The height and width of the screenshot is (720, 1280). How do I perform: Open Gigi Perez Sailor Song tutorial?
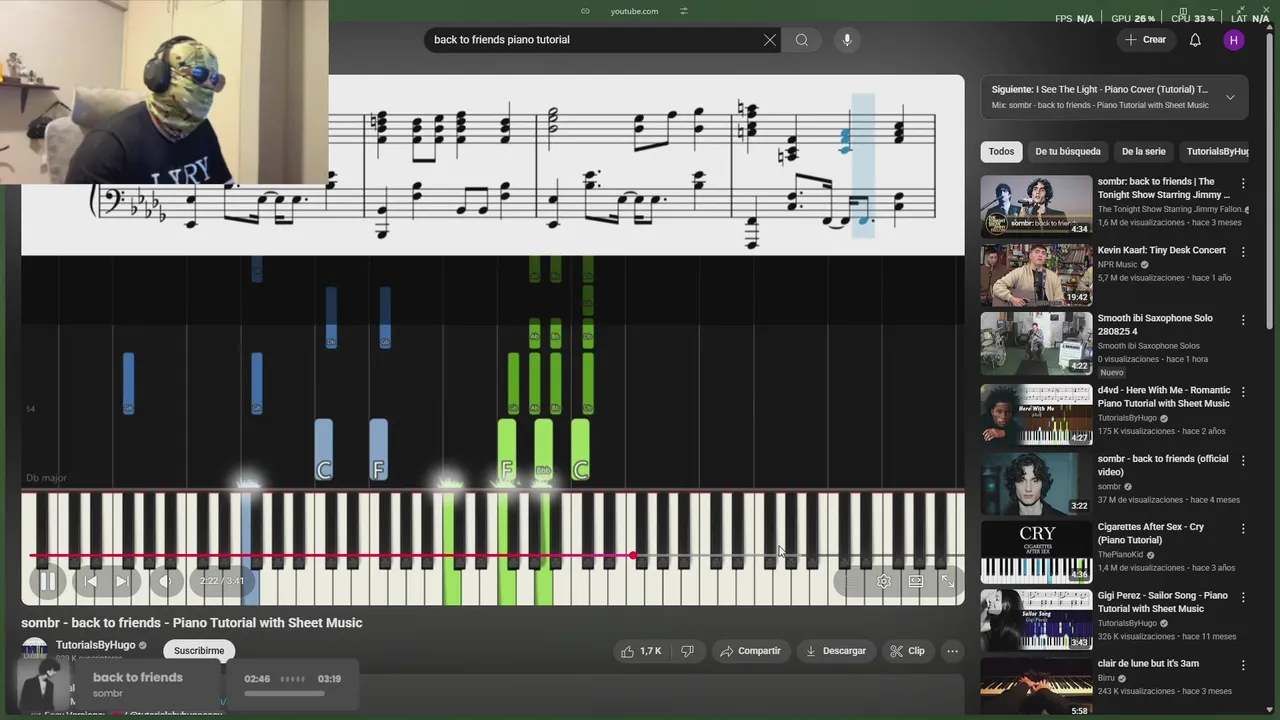(1036, 620)
